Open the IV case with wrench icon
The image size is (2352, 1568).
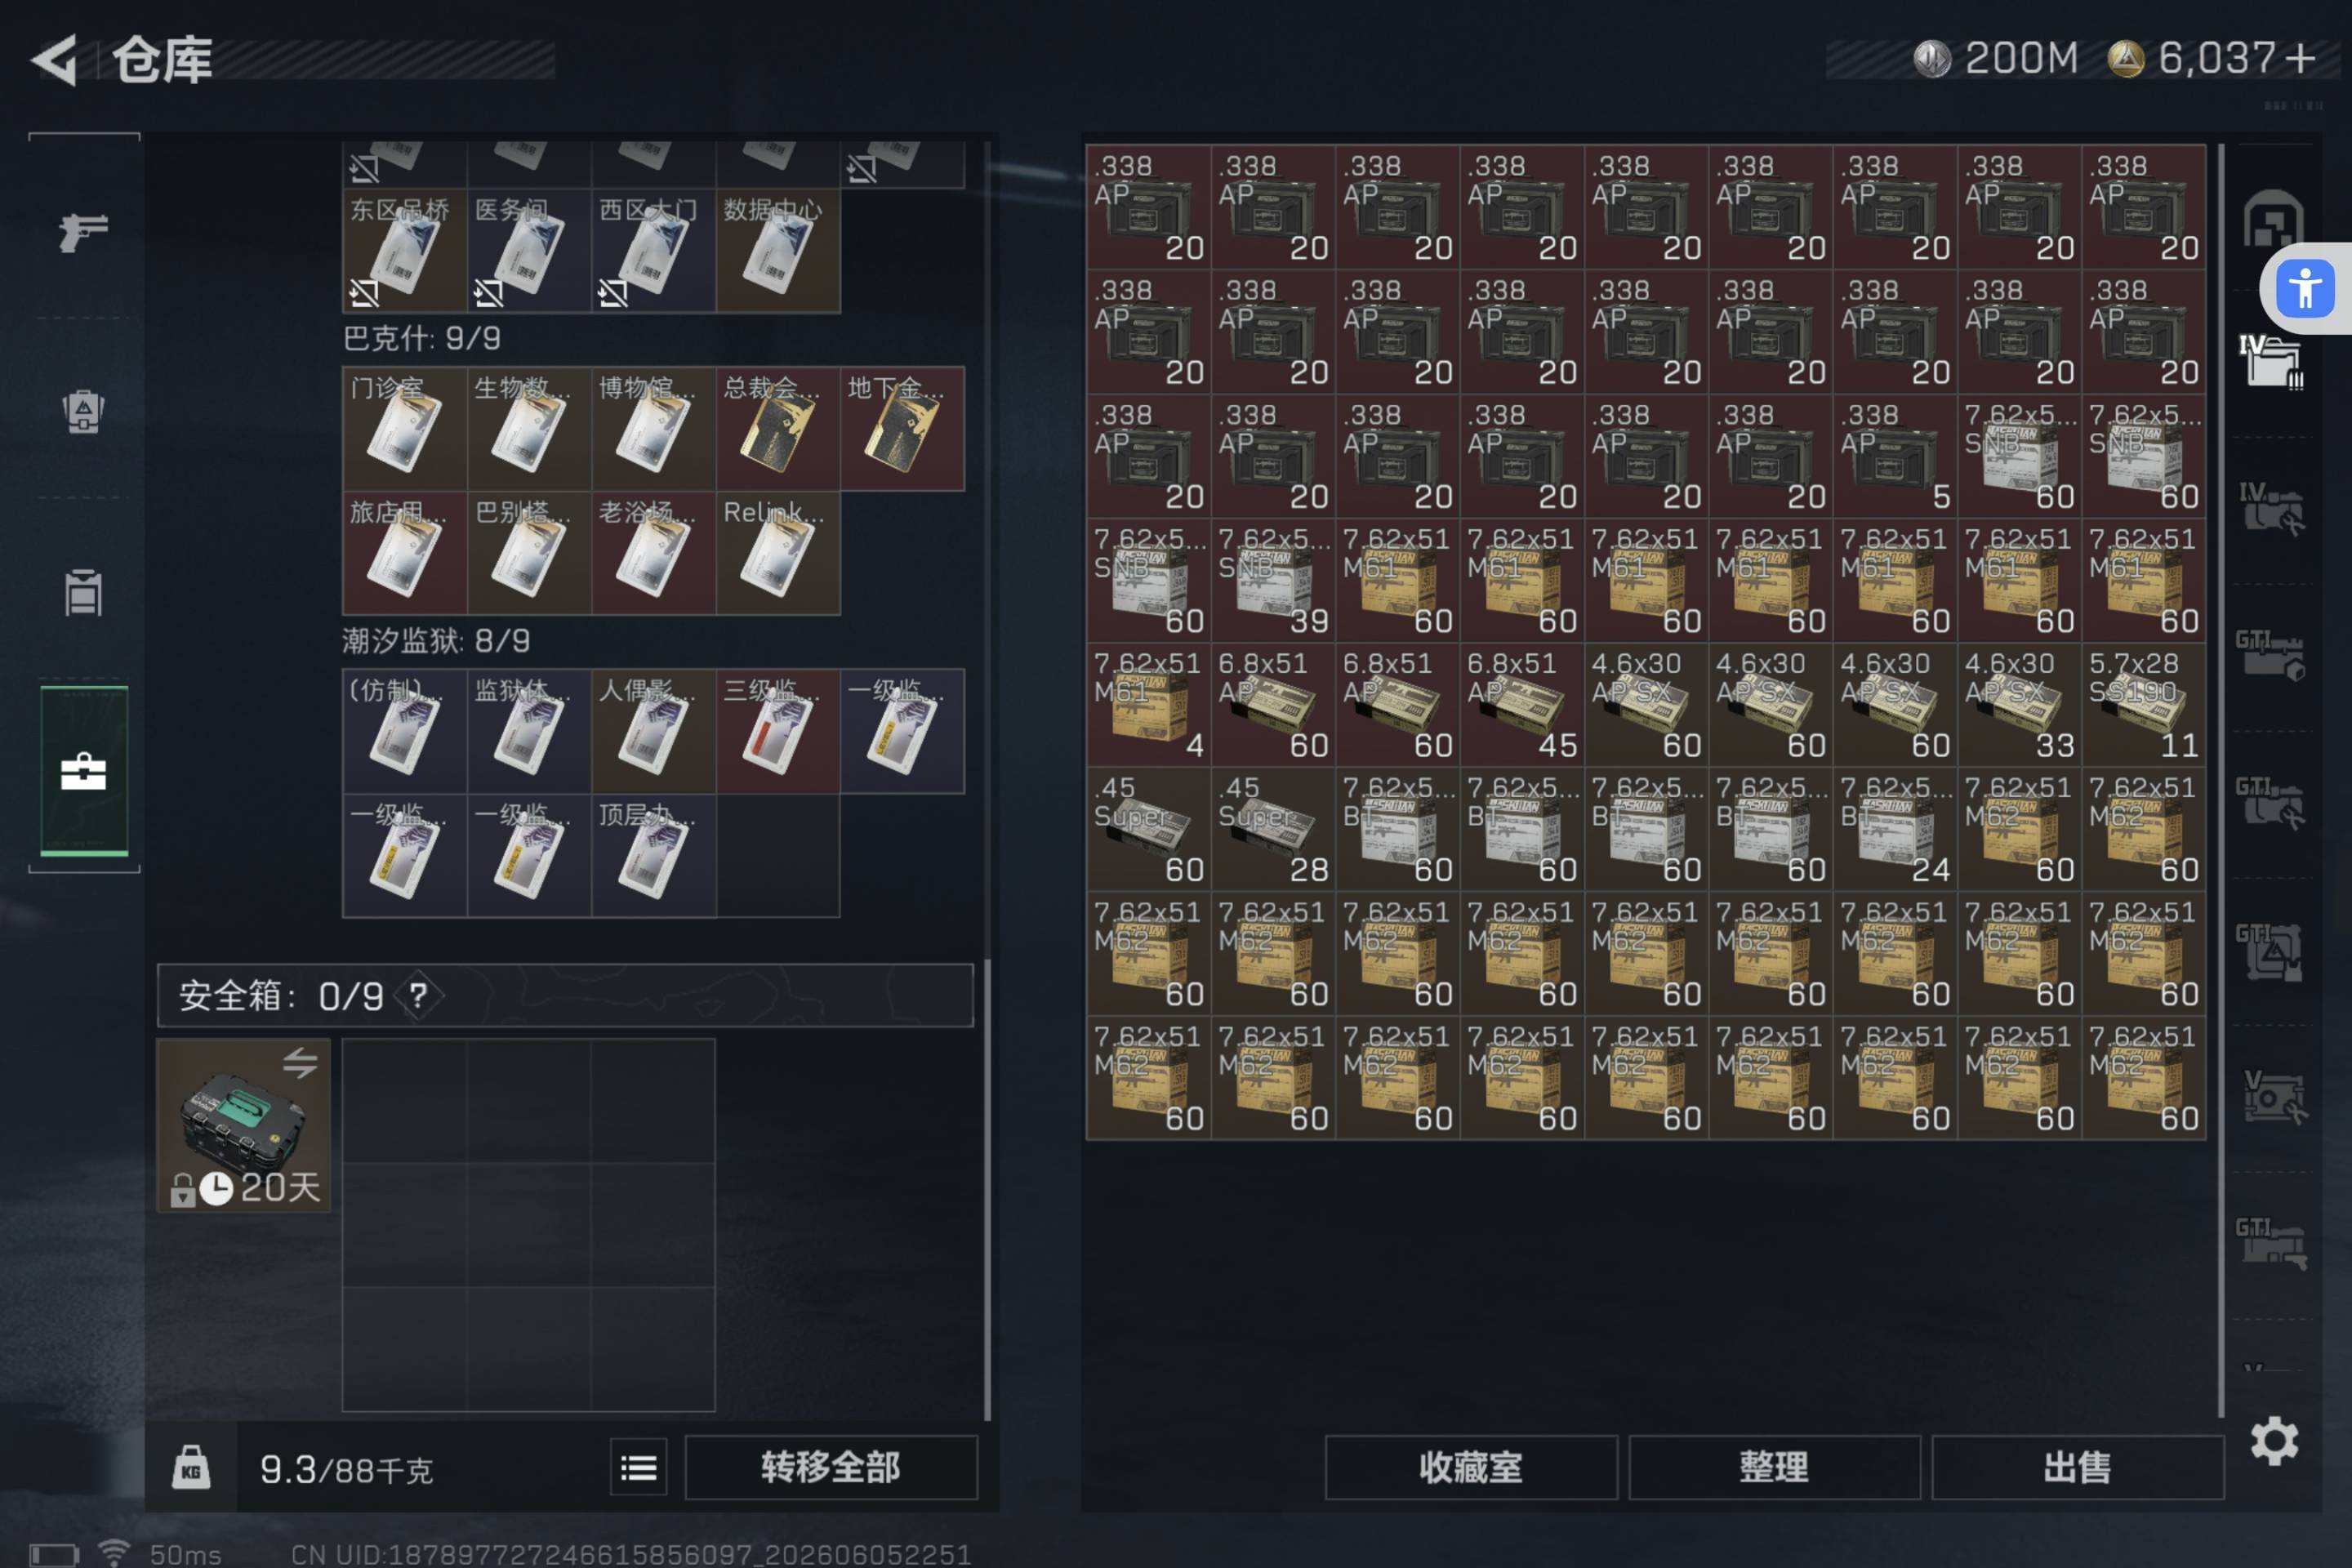[x=2270, y=508]
